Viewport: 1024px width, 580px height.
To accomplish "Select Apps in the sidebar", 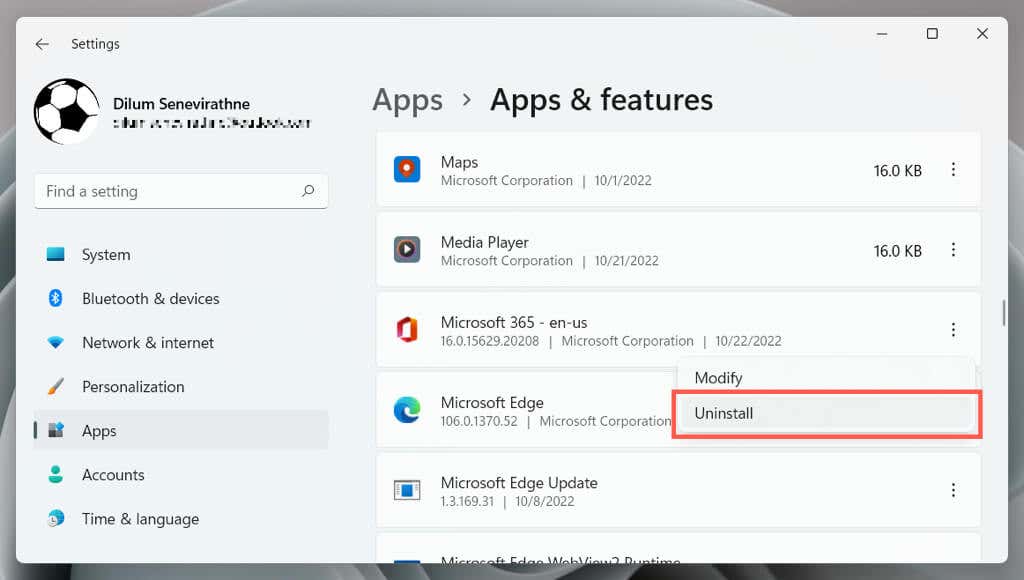I will [x=99, y=431].
